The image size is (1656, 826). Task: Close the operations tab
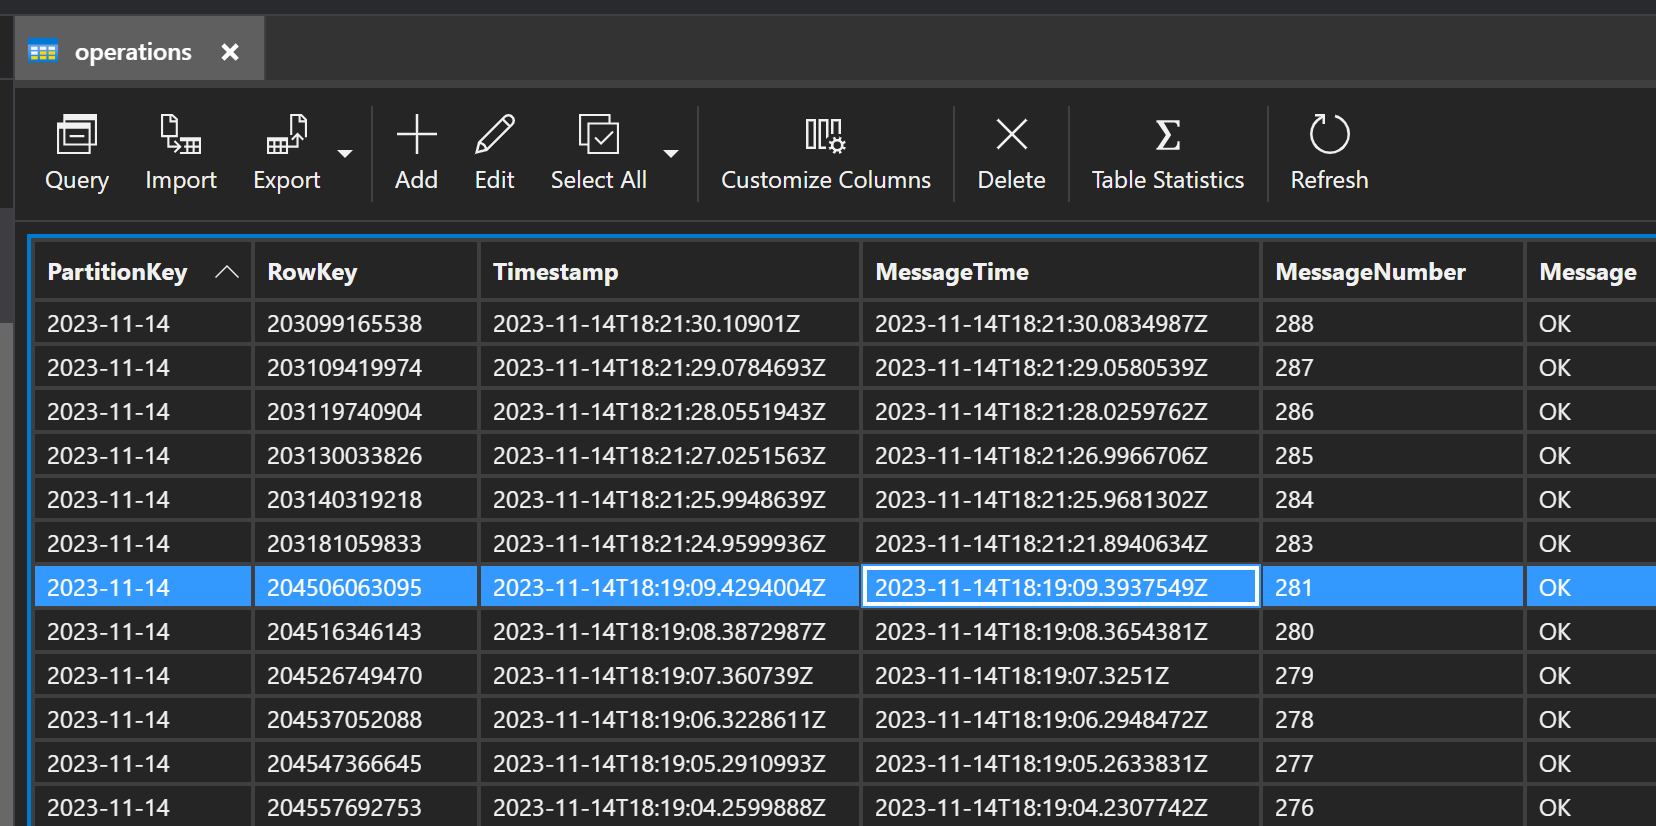coord(230,52)
